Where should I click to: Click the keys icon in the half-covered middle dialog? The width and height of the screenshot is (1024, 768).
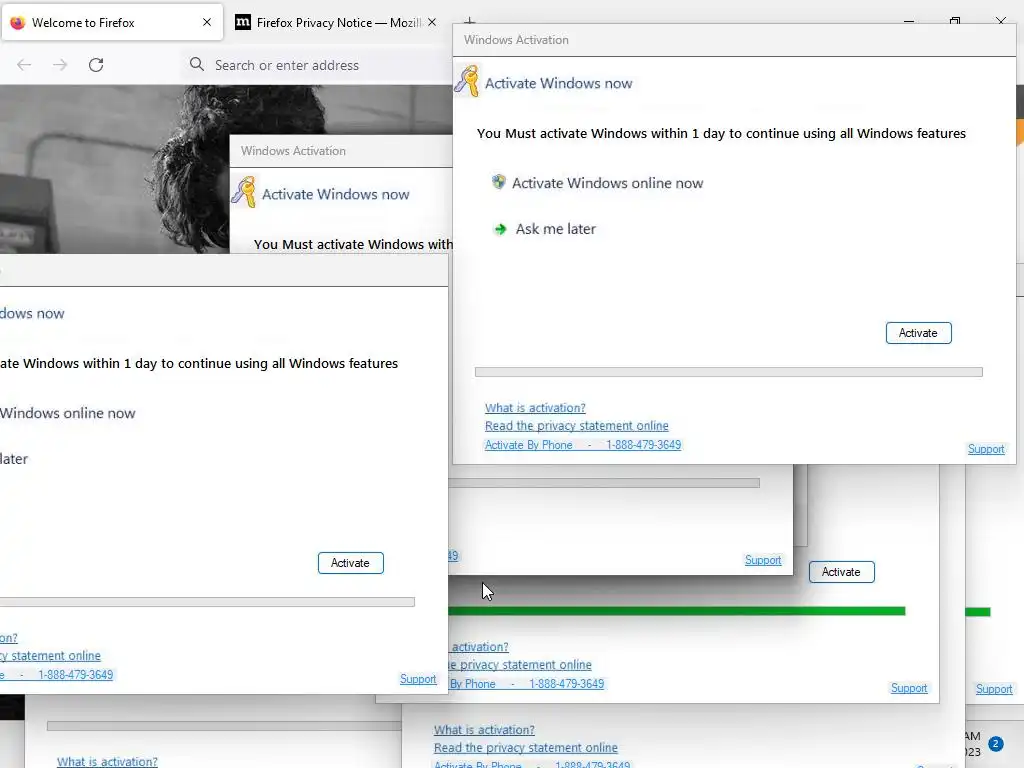tap(244, 192)
